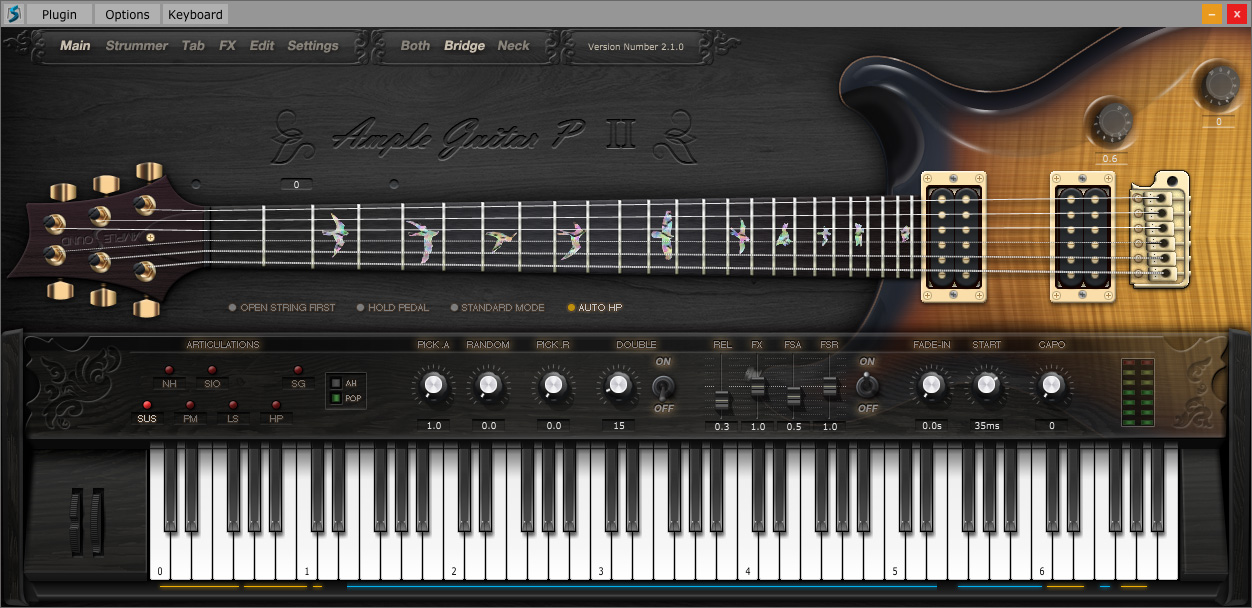The image size is (1252, 608).
Task: Select the Main tab
Action: click(75, 46)
